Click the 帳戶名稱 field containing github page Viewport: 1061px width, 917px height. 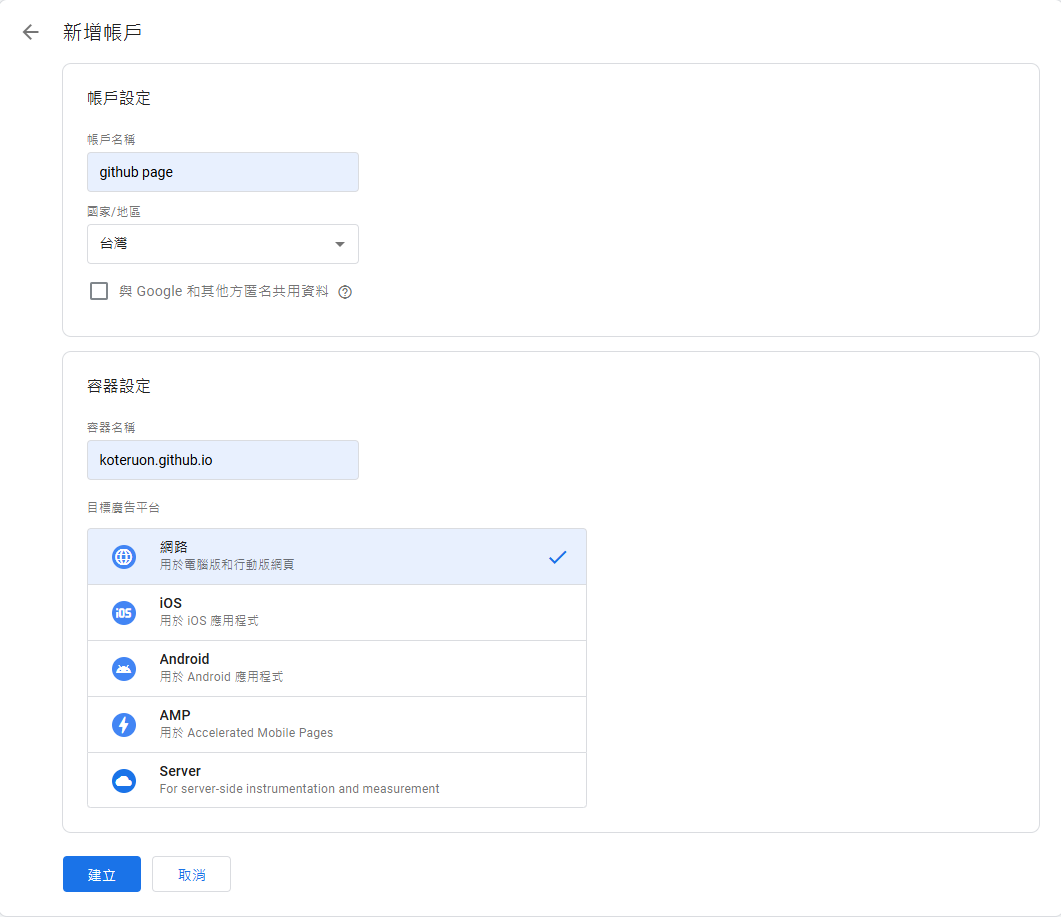pyautogui.click(x=223, y=172)
